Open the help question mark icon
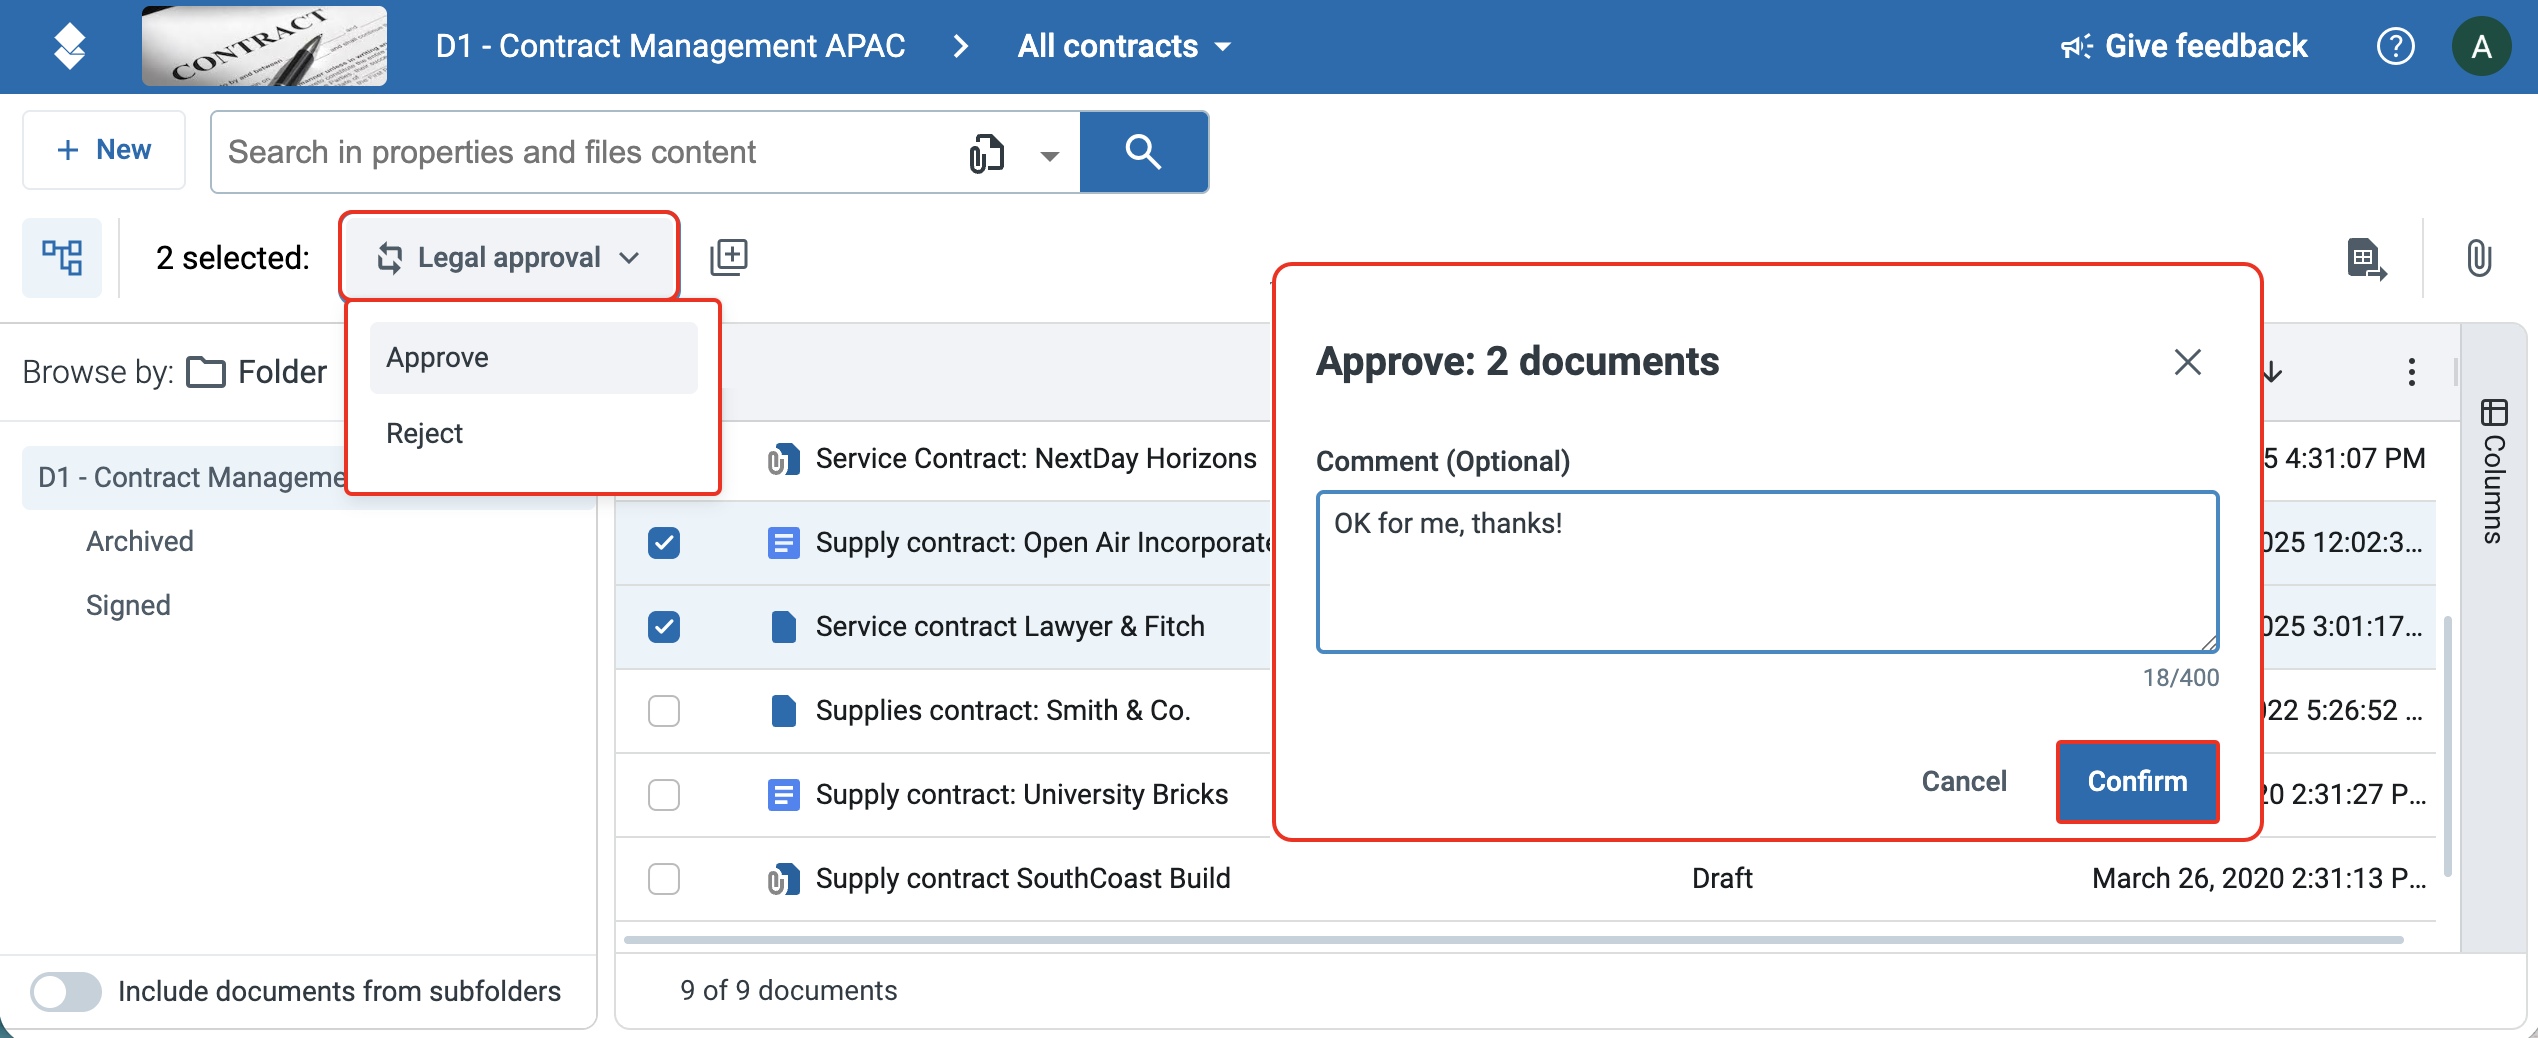 pyautogui.click(x=2395, y=46)
